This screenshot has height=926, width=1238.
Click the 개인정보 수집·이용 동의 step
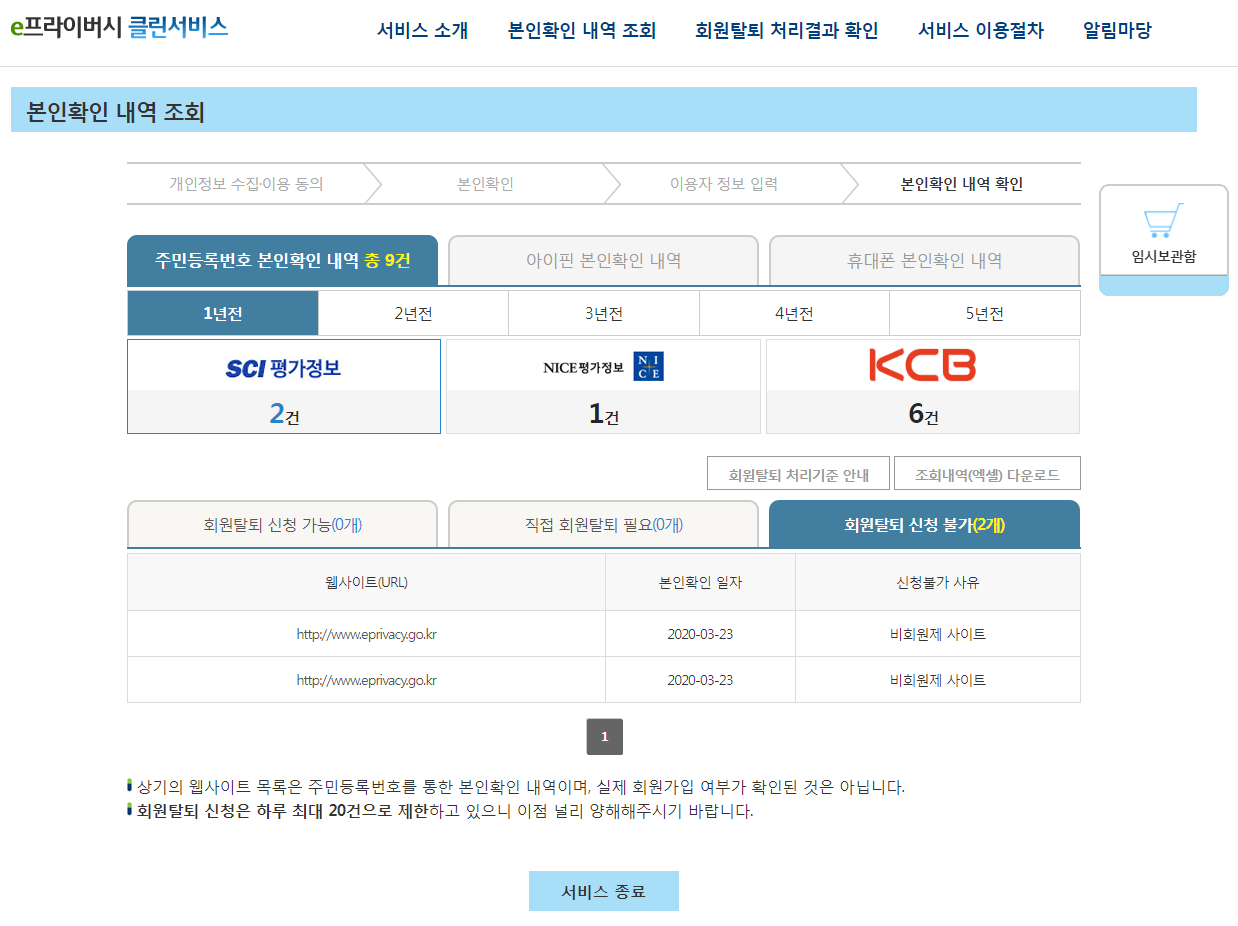click(x=246, y=184)
